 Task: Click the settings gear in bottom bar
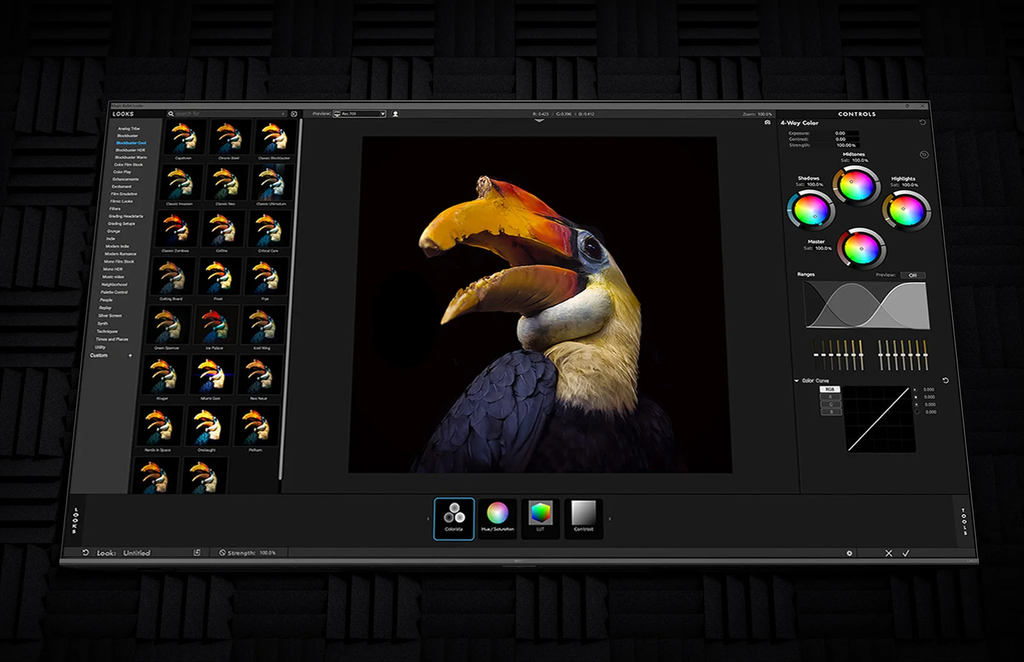[849, 552]
